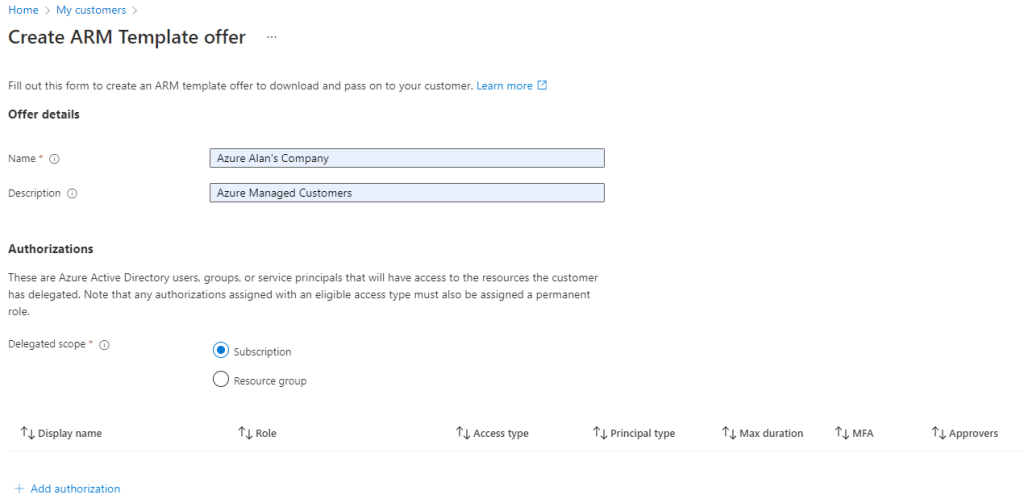Viewport: 1024px width, 503px height.
Task: Open the ellipsis menu beside page title
Action: pos(271,37)
